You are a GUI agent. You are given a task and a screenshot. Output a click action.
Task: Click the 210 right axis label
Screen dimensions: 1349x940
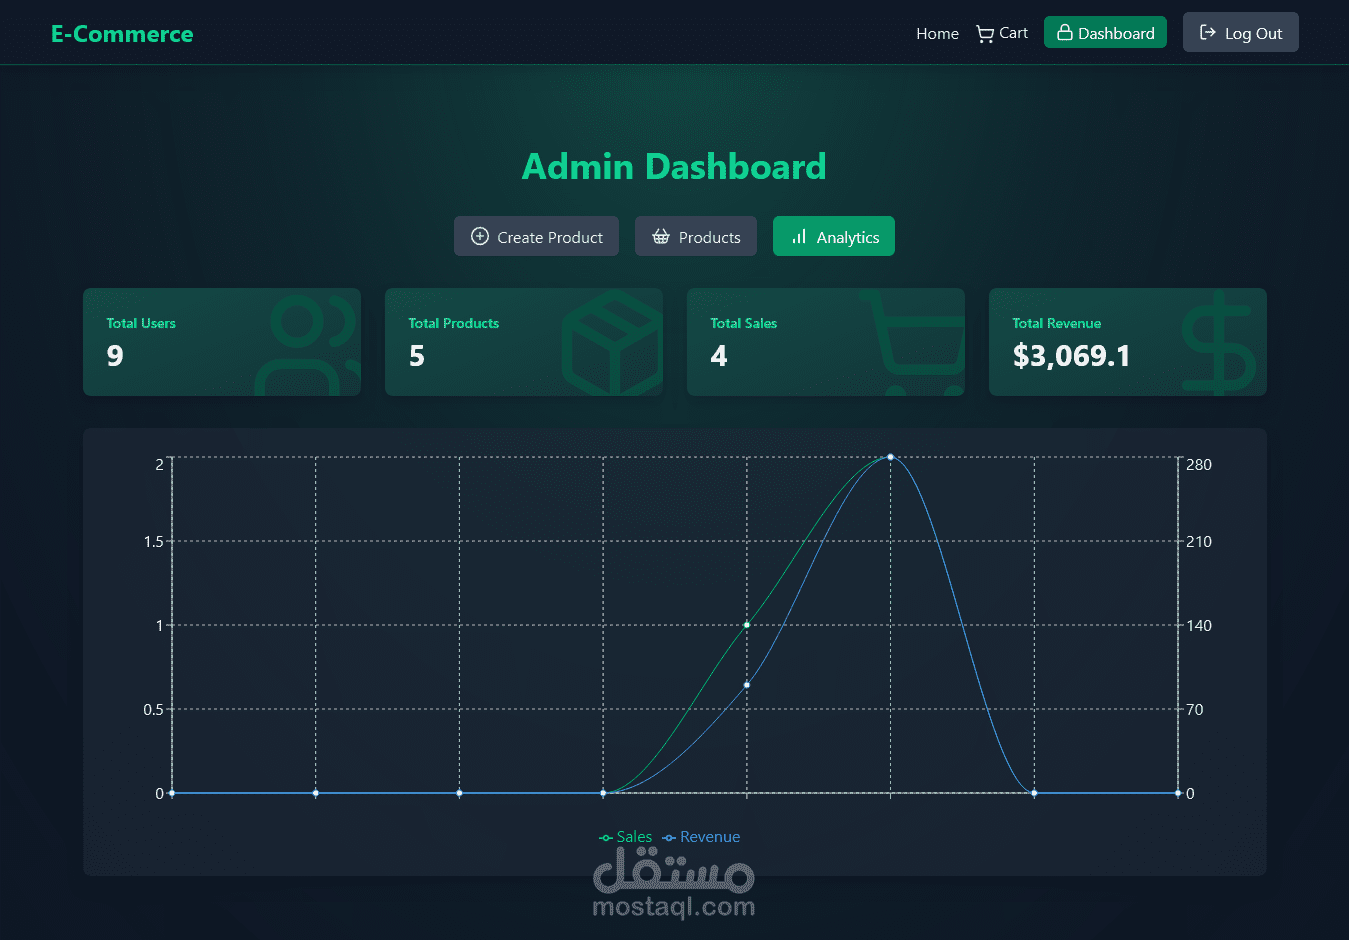(x=1199, y=542)
